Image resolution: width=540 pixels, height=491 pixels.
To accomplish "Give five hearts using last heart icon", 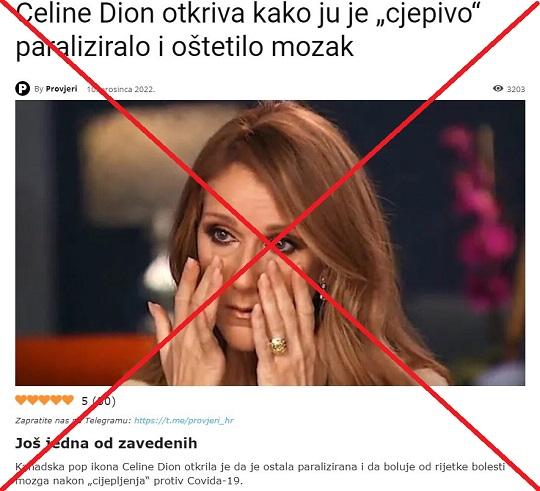I will [x=68, y=400].
